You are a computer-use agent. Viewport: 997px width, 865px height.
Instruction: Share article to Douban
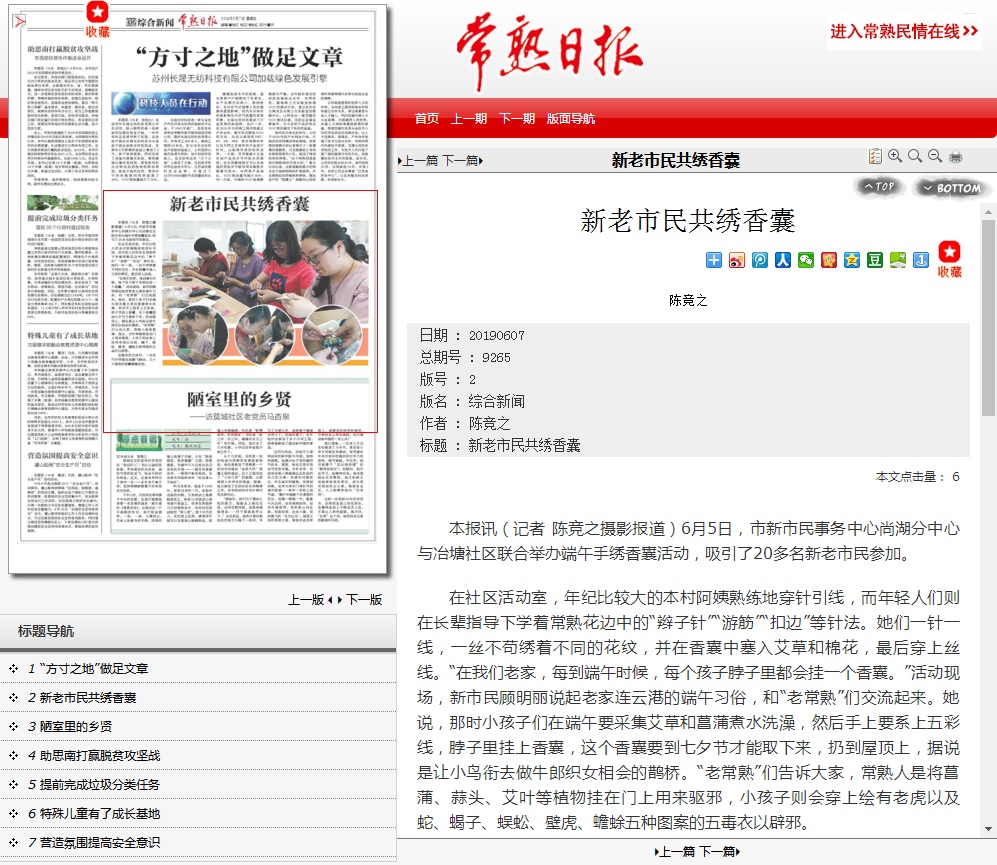point(874,260)
